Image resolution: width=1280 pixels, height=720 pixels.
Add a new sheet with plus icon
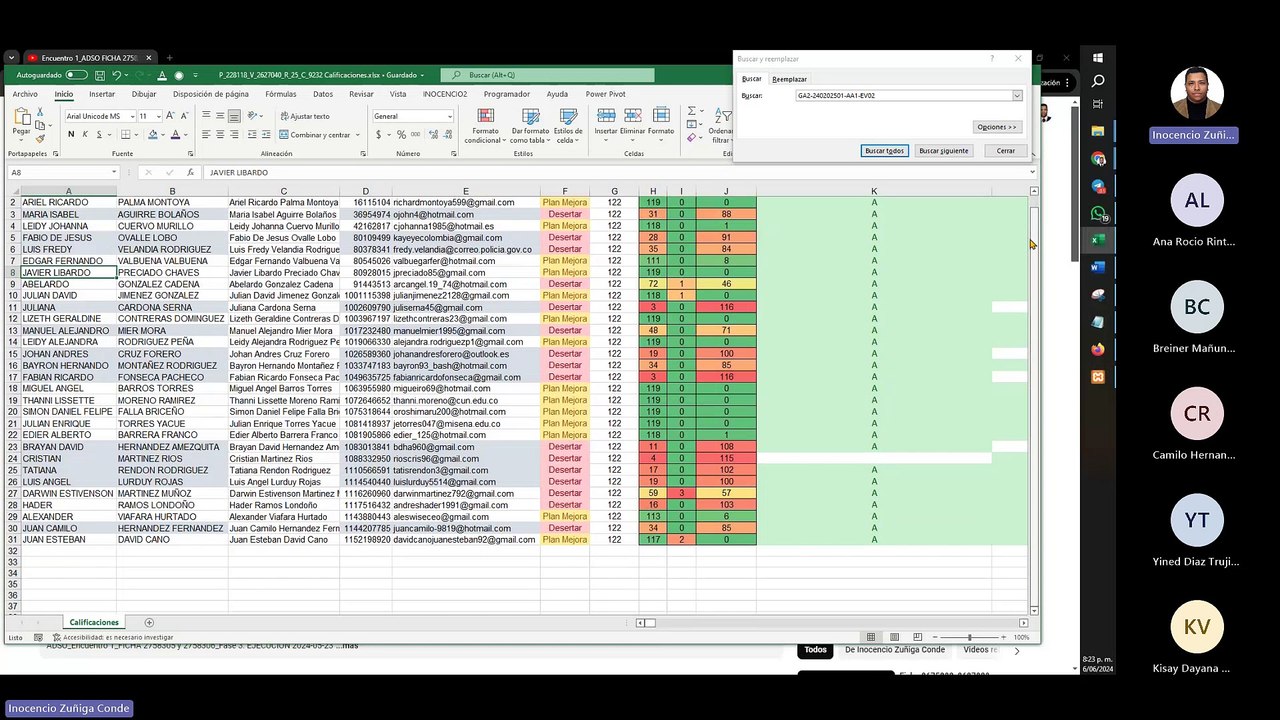click(x=149, y=623)
